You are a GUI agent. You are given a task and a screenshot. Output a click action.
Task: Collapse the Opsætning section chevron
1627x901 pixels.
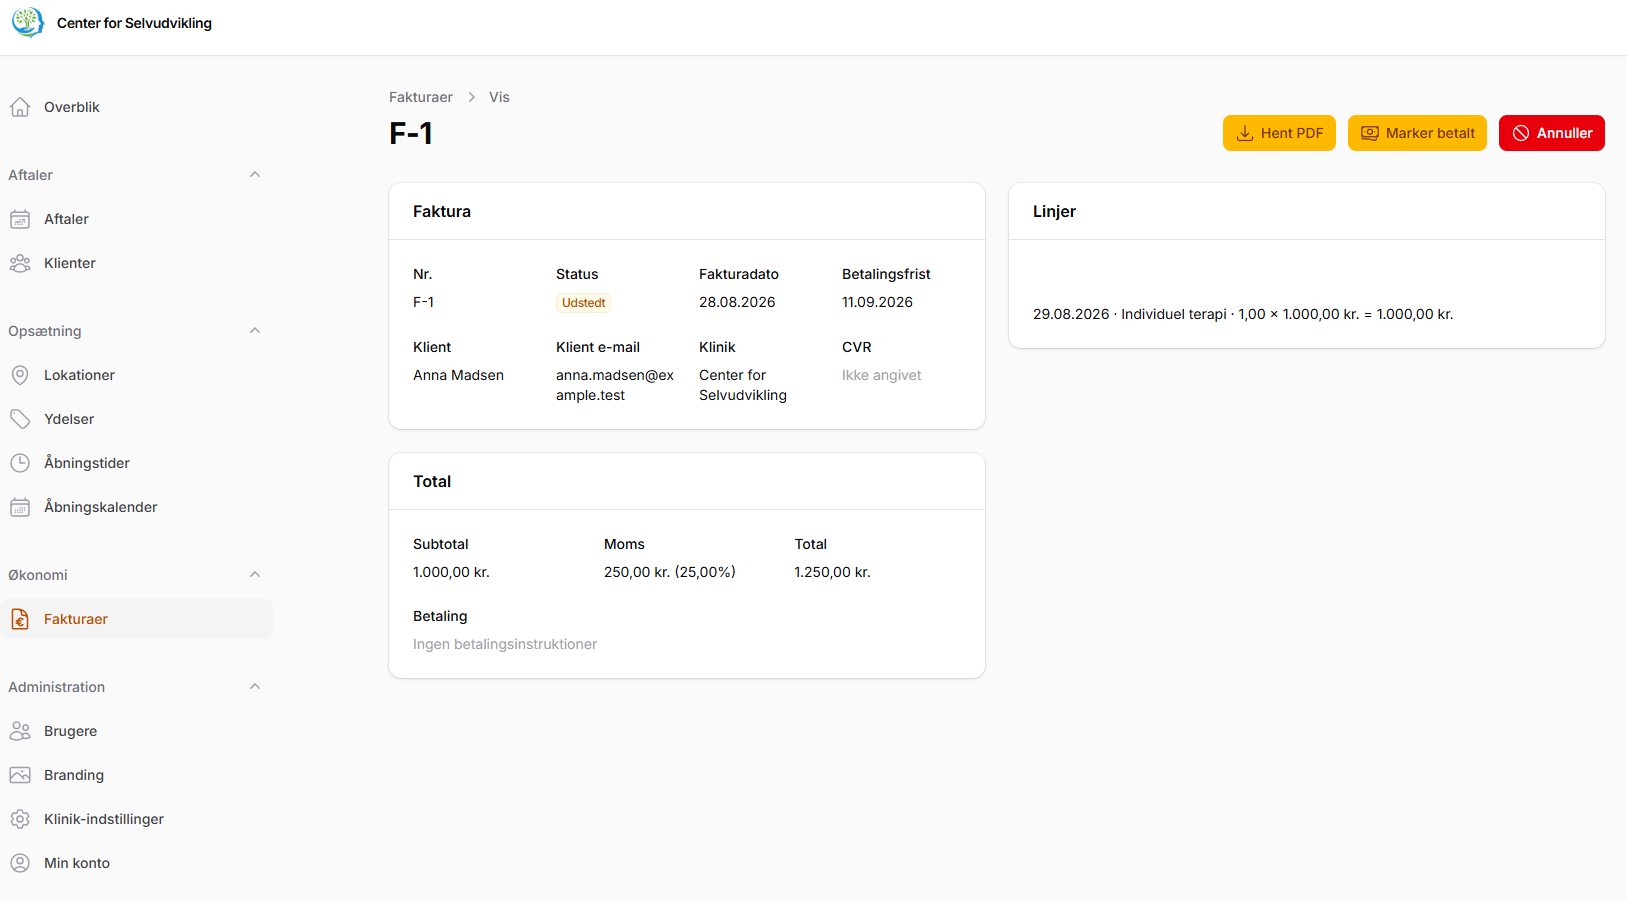click(x=255, y=331)
